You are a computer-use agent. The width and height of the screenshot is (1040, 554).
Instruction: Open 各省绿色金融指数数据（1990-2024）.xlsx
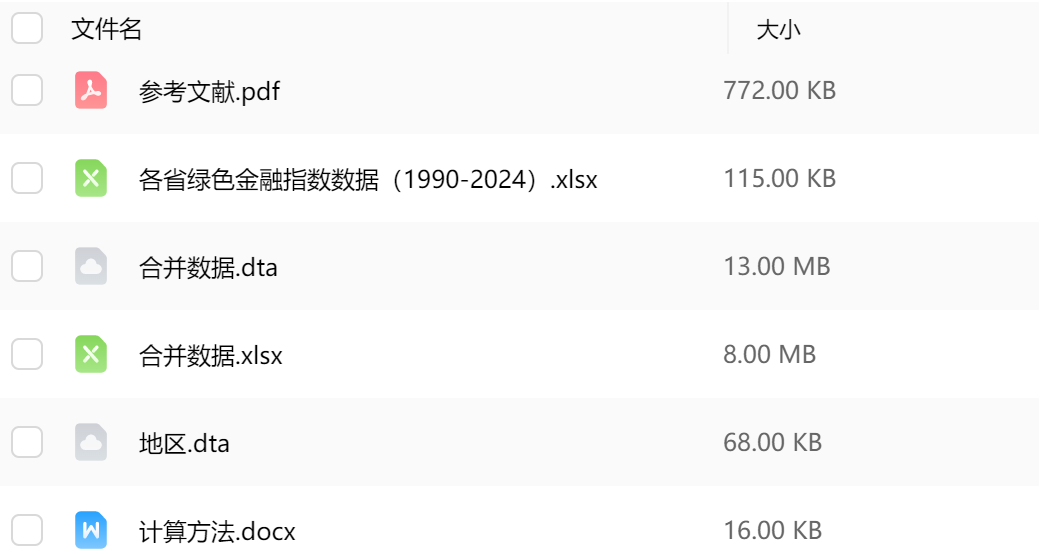pos(368,180)
